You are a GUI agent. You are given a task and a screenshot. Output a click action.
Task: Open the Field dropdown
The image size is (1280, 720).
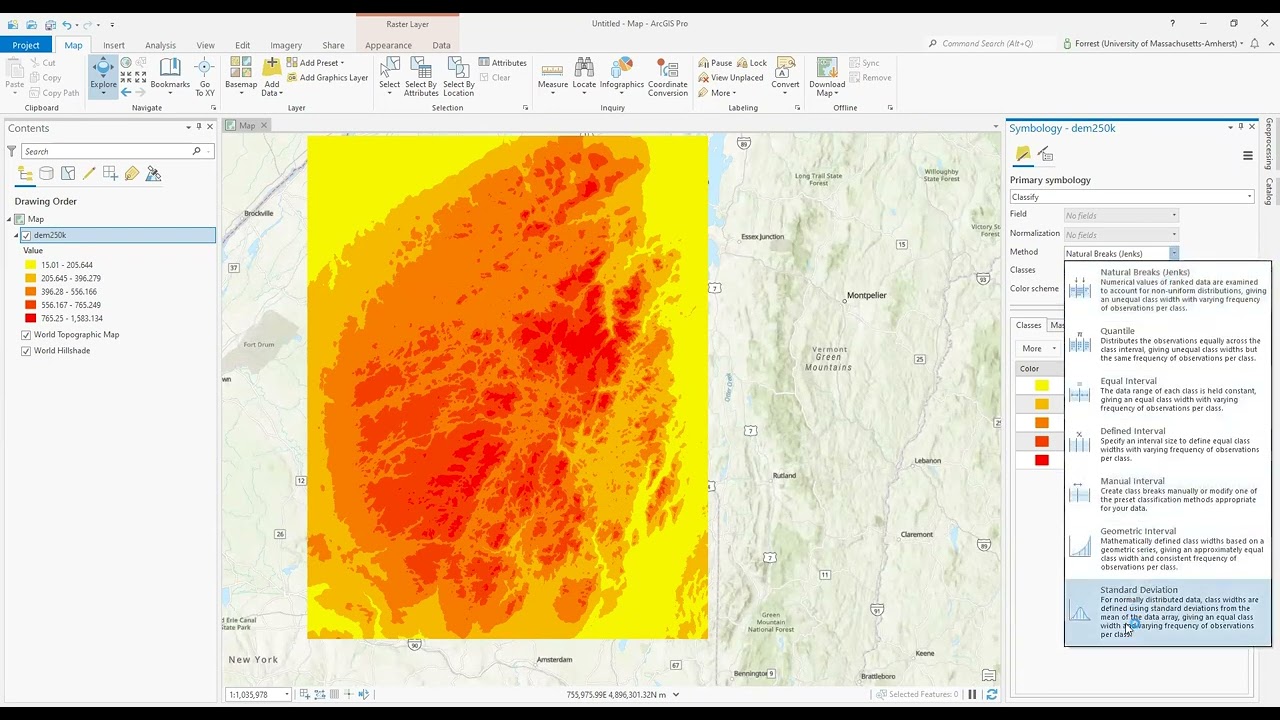[x=1121, y=215]
